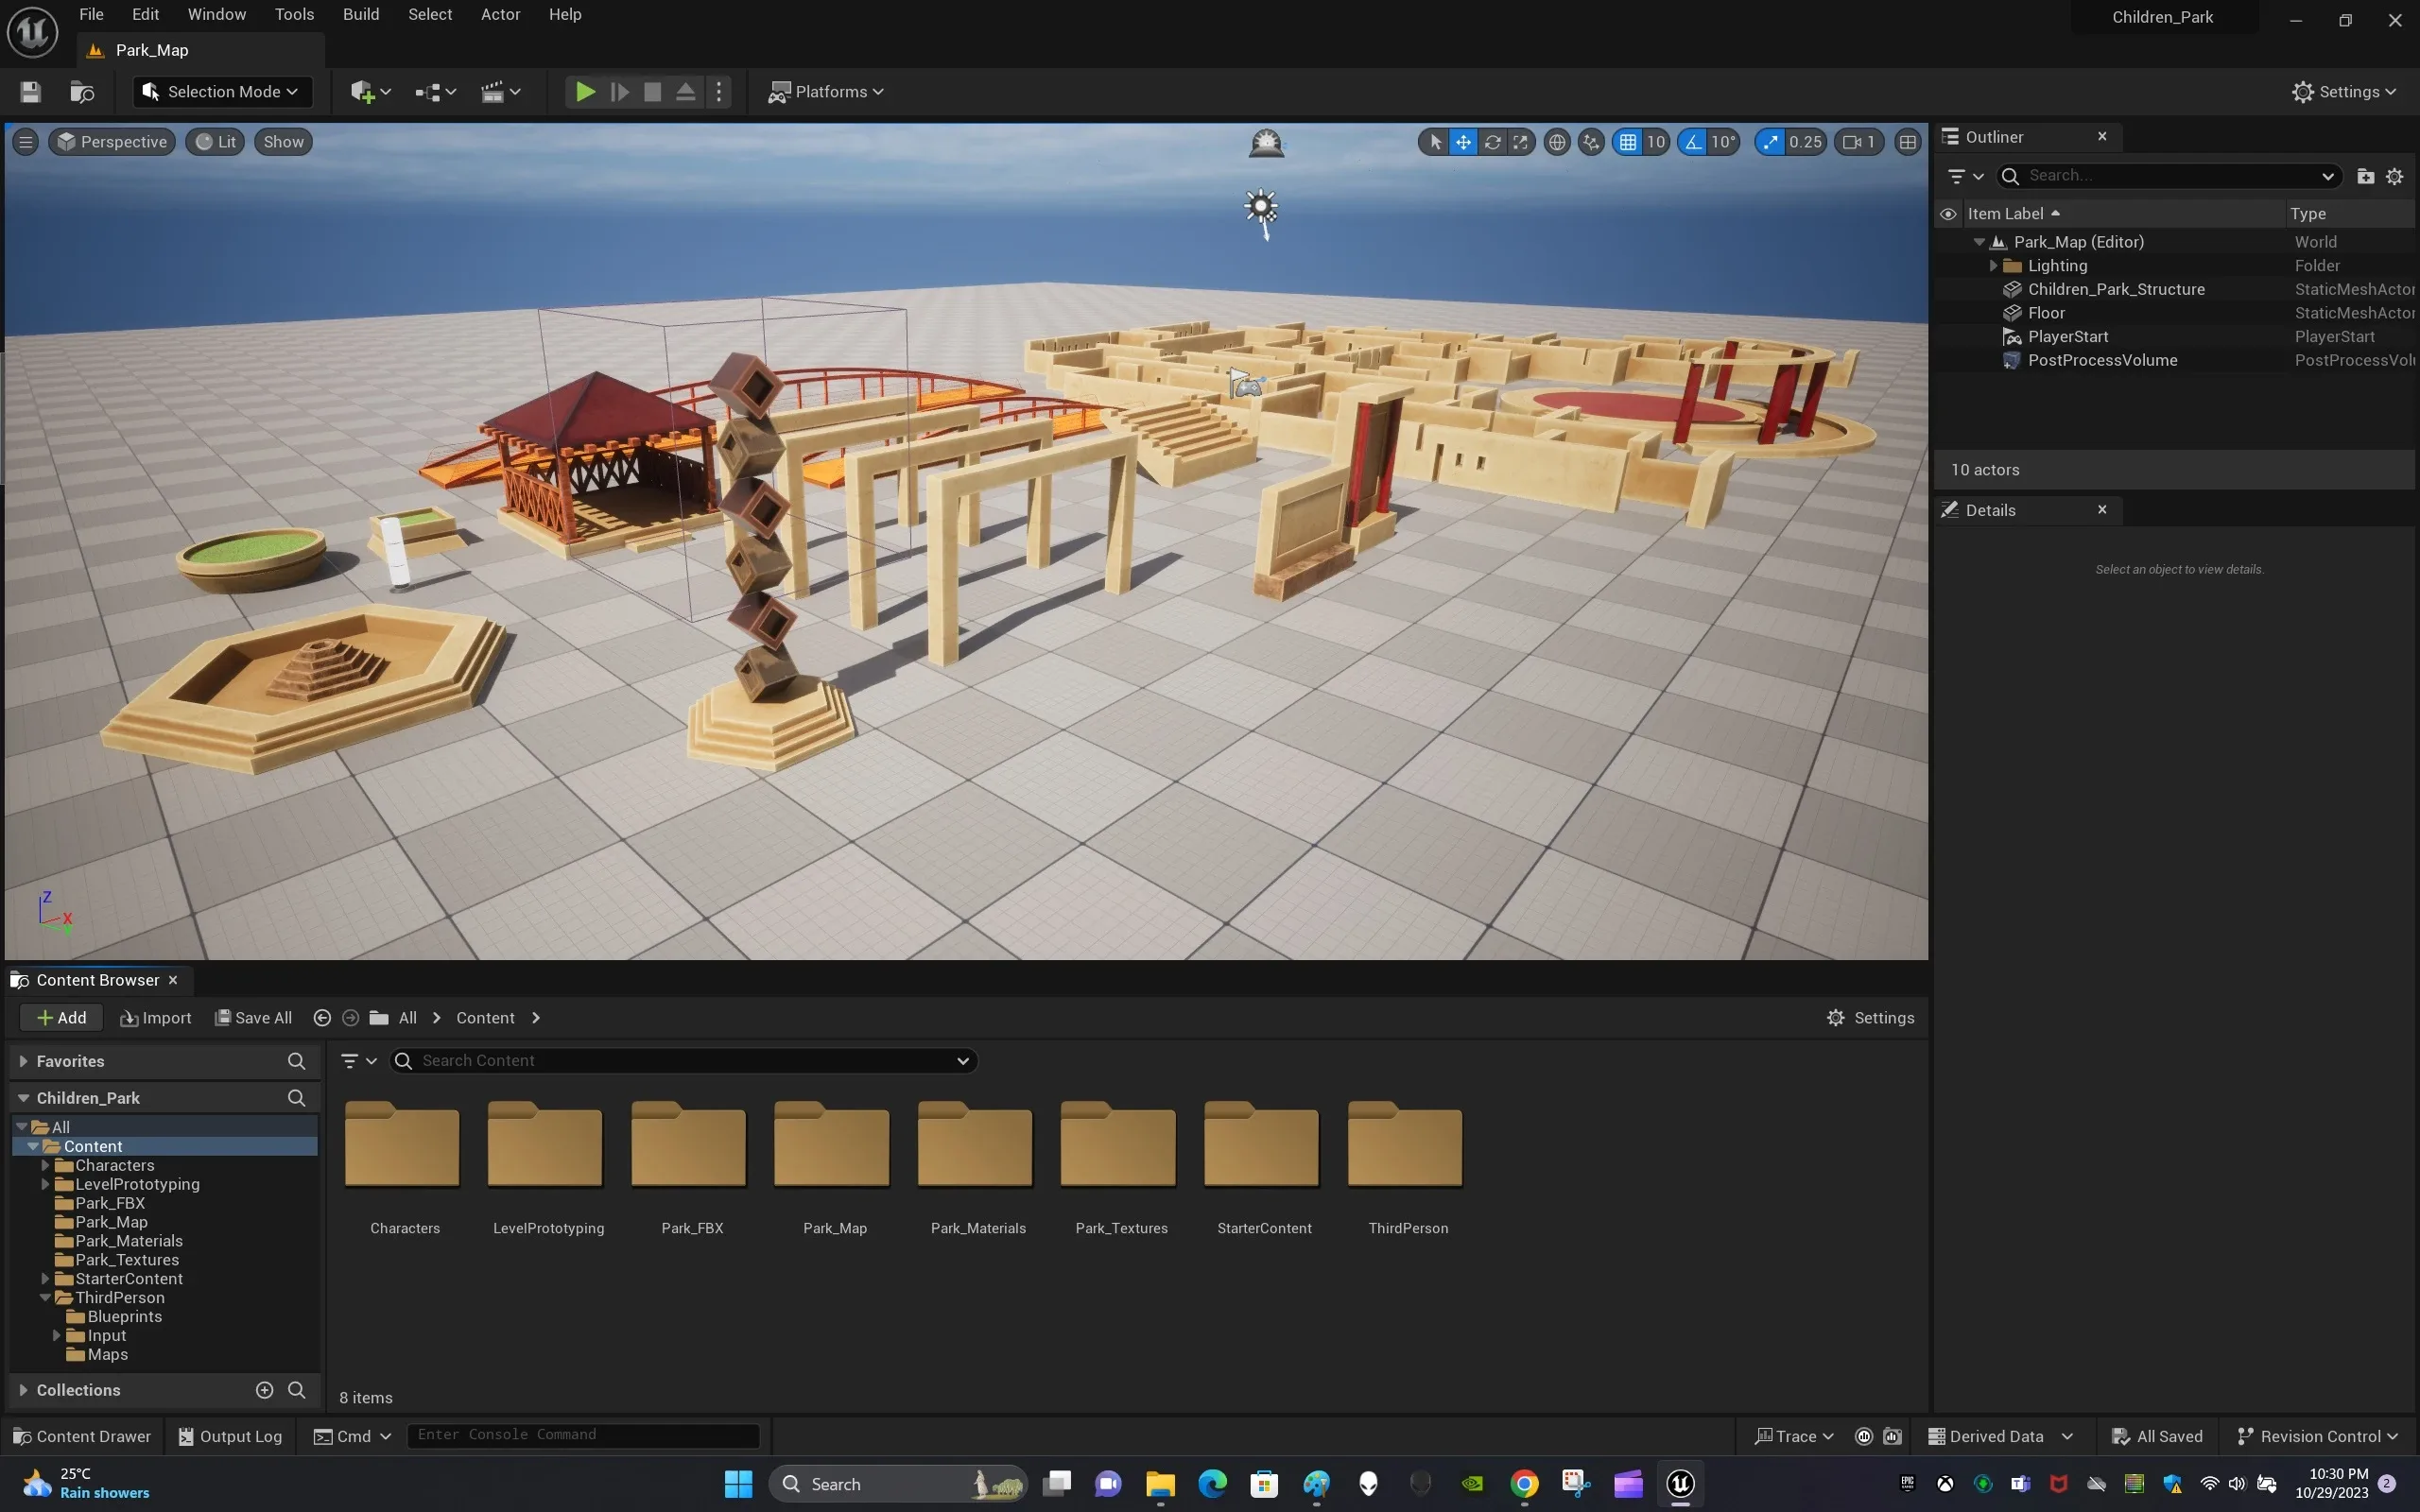Toggle scale snapping in the viewport

click(1771, 142)
